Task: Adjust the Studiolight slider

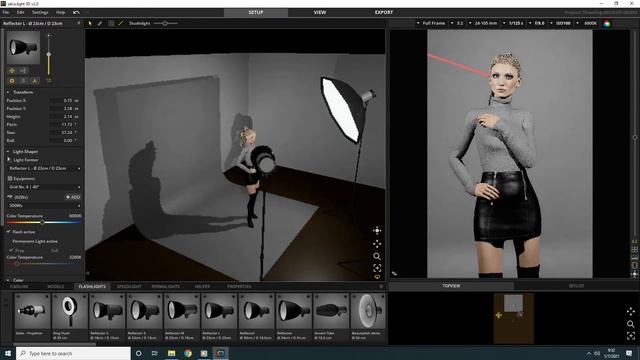Action: coord(165,23)
